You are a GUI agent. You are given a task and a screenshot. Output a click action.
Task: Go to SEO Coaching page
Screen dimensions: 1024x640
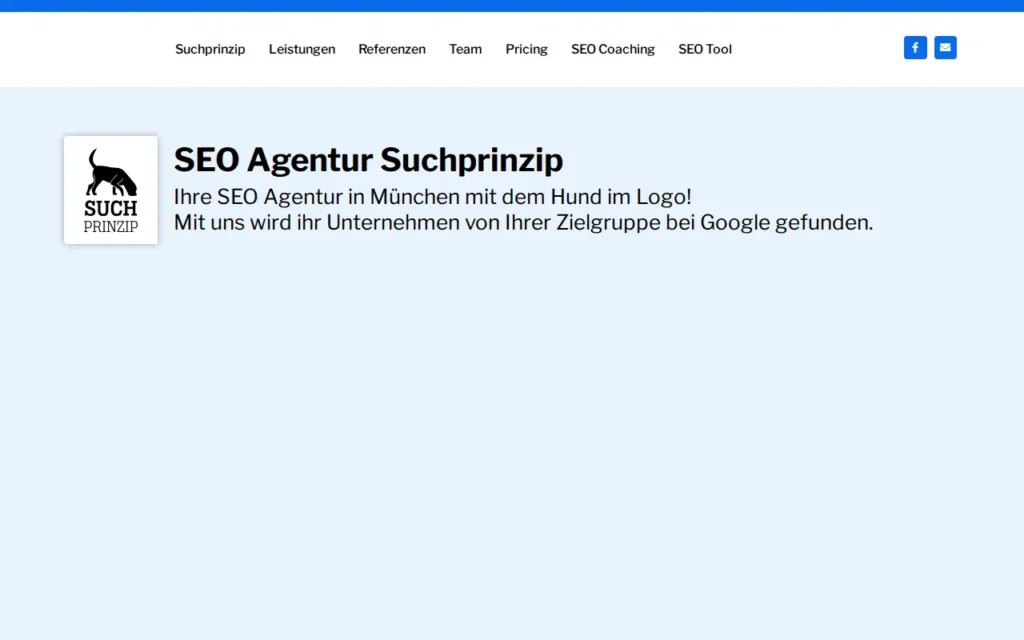coord(613,50)
